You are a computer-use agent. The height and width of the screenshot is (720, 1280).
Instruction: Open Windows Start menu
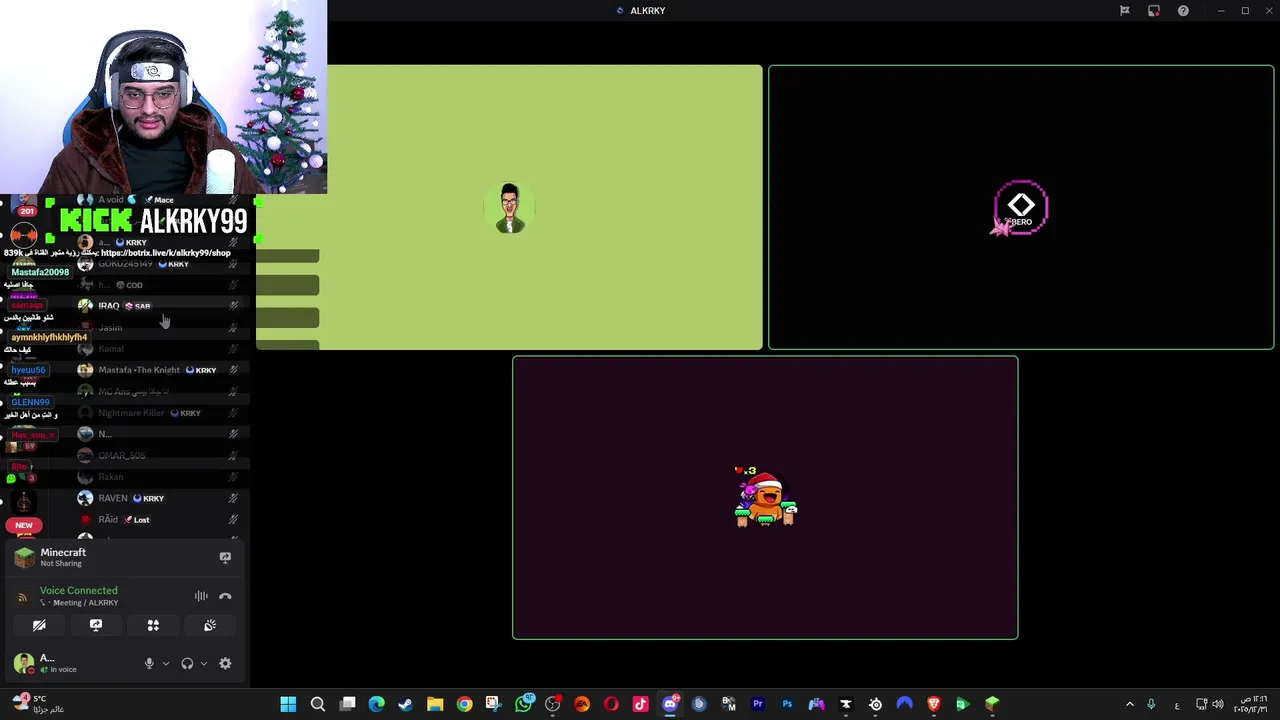click(288, 704)
